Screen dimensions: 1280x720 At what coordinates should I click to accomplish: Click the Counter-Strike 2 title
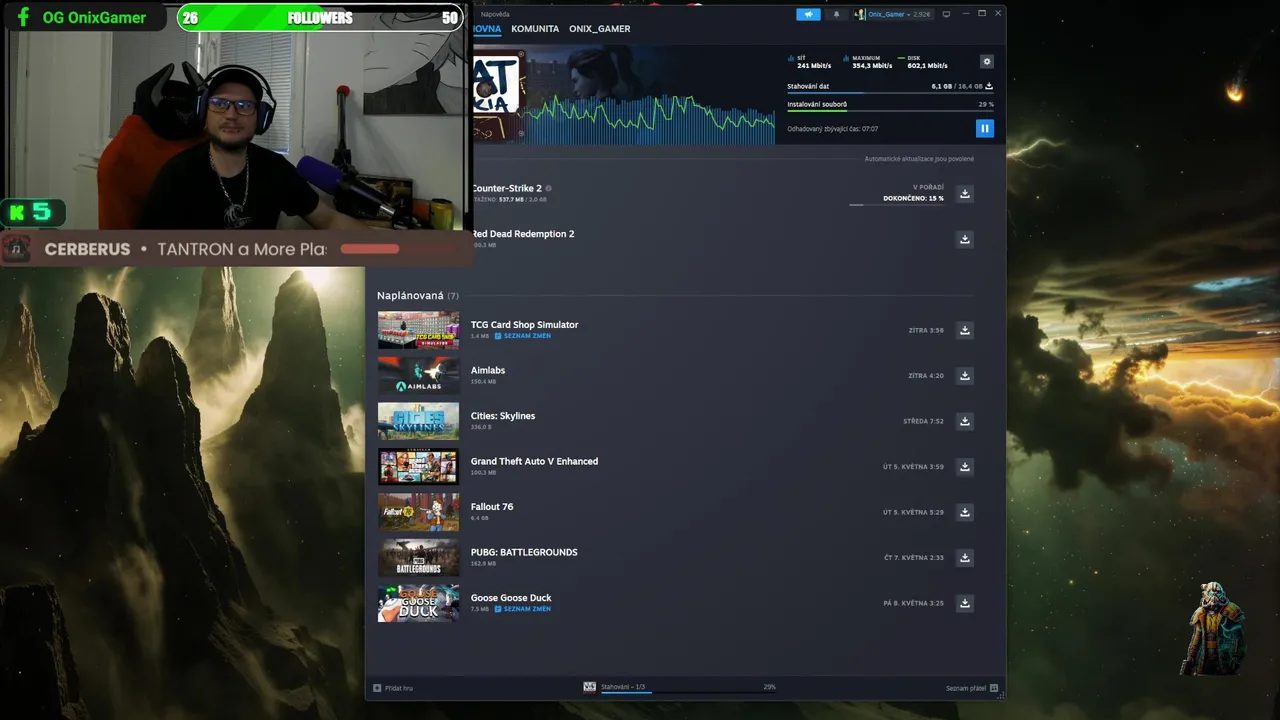tap(507, 188)
